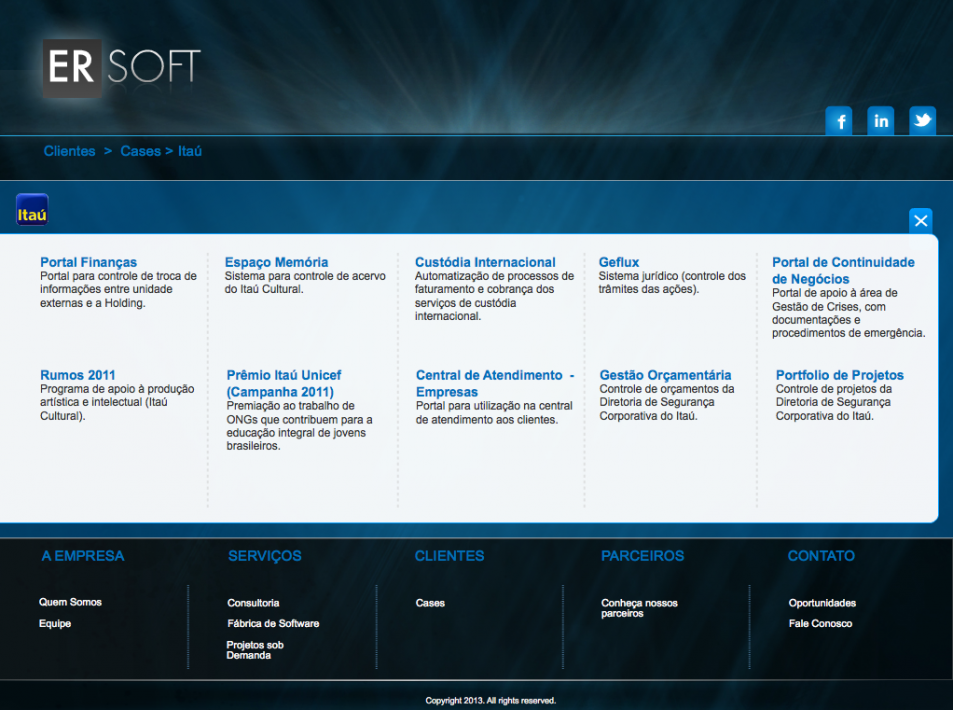Go to Cases in the breadcrumb
The width and height of the screenshot is (953, 710).
point(140,151)
